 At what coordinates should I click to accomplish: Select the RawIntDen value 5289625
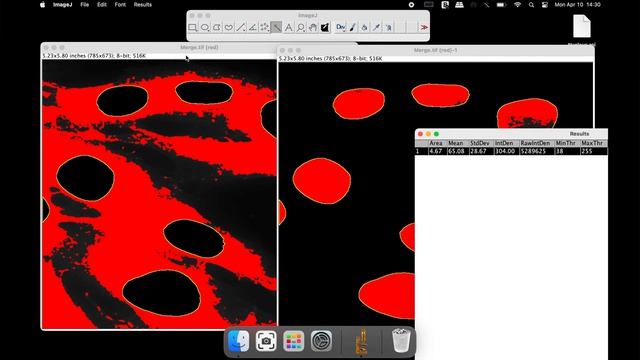click(533, 151)
